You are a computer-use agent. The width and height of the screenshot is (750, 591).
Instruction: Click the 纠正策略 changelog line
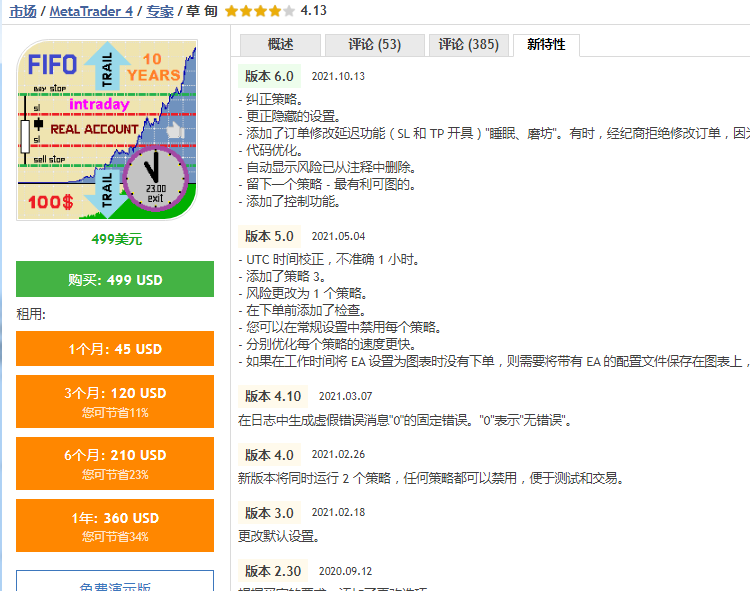pos(271,99)
